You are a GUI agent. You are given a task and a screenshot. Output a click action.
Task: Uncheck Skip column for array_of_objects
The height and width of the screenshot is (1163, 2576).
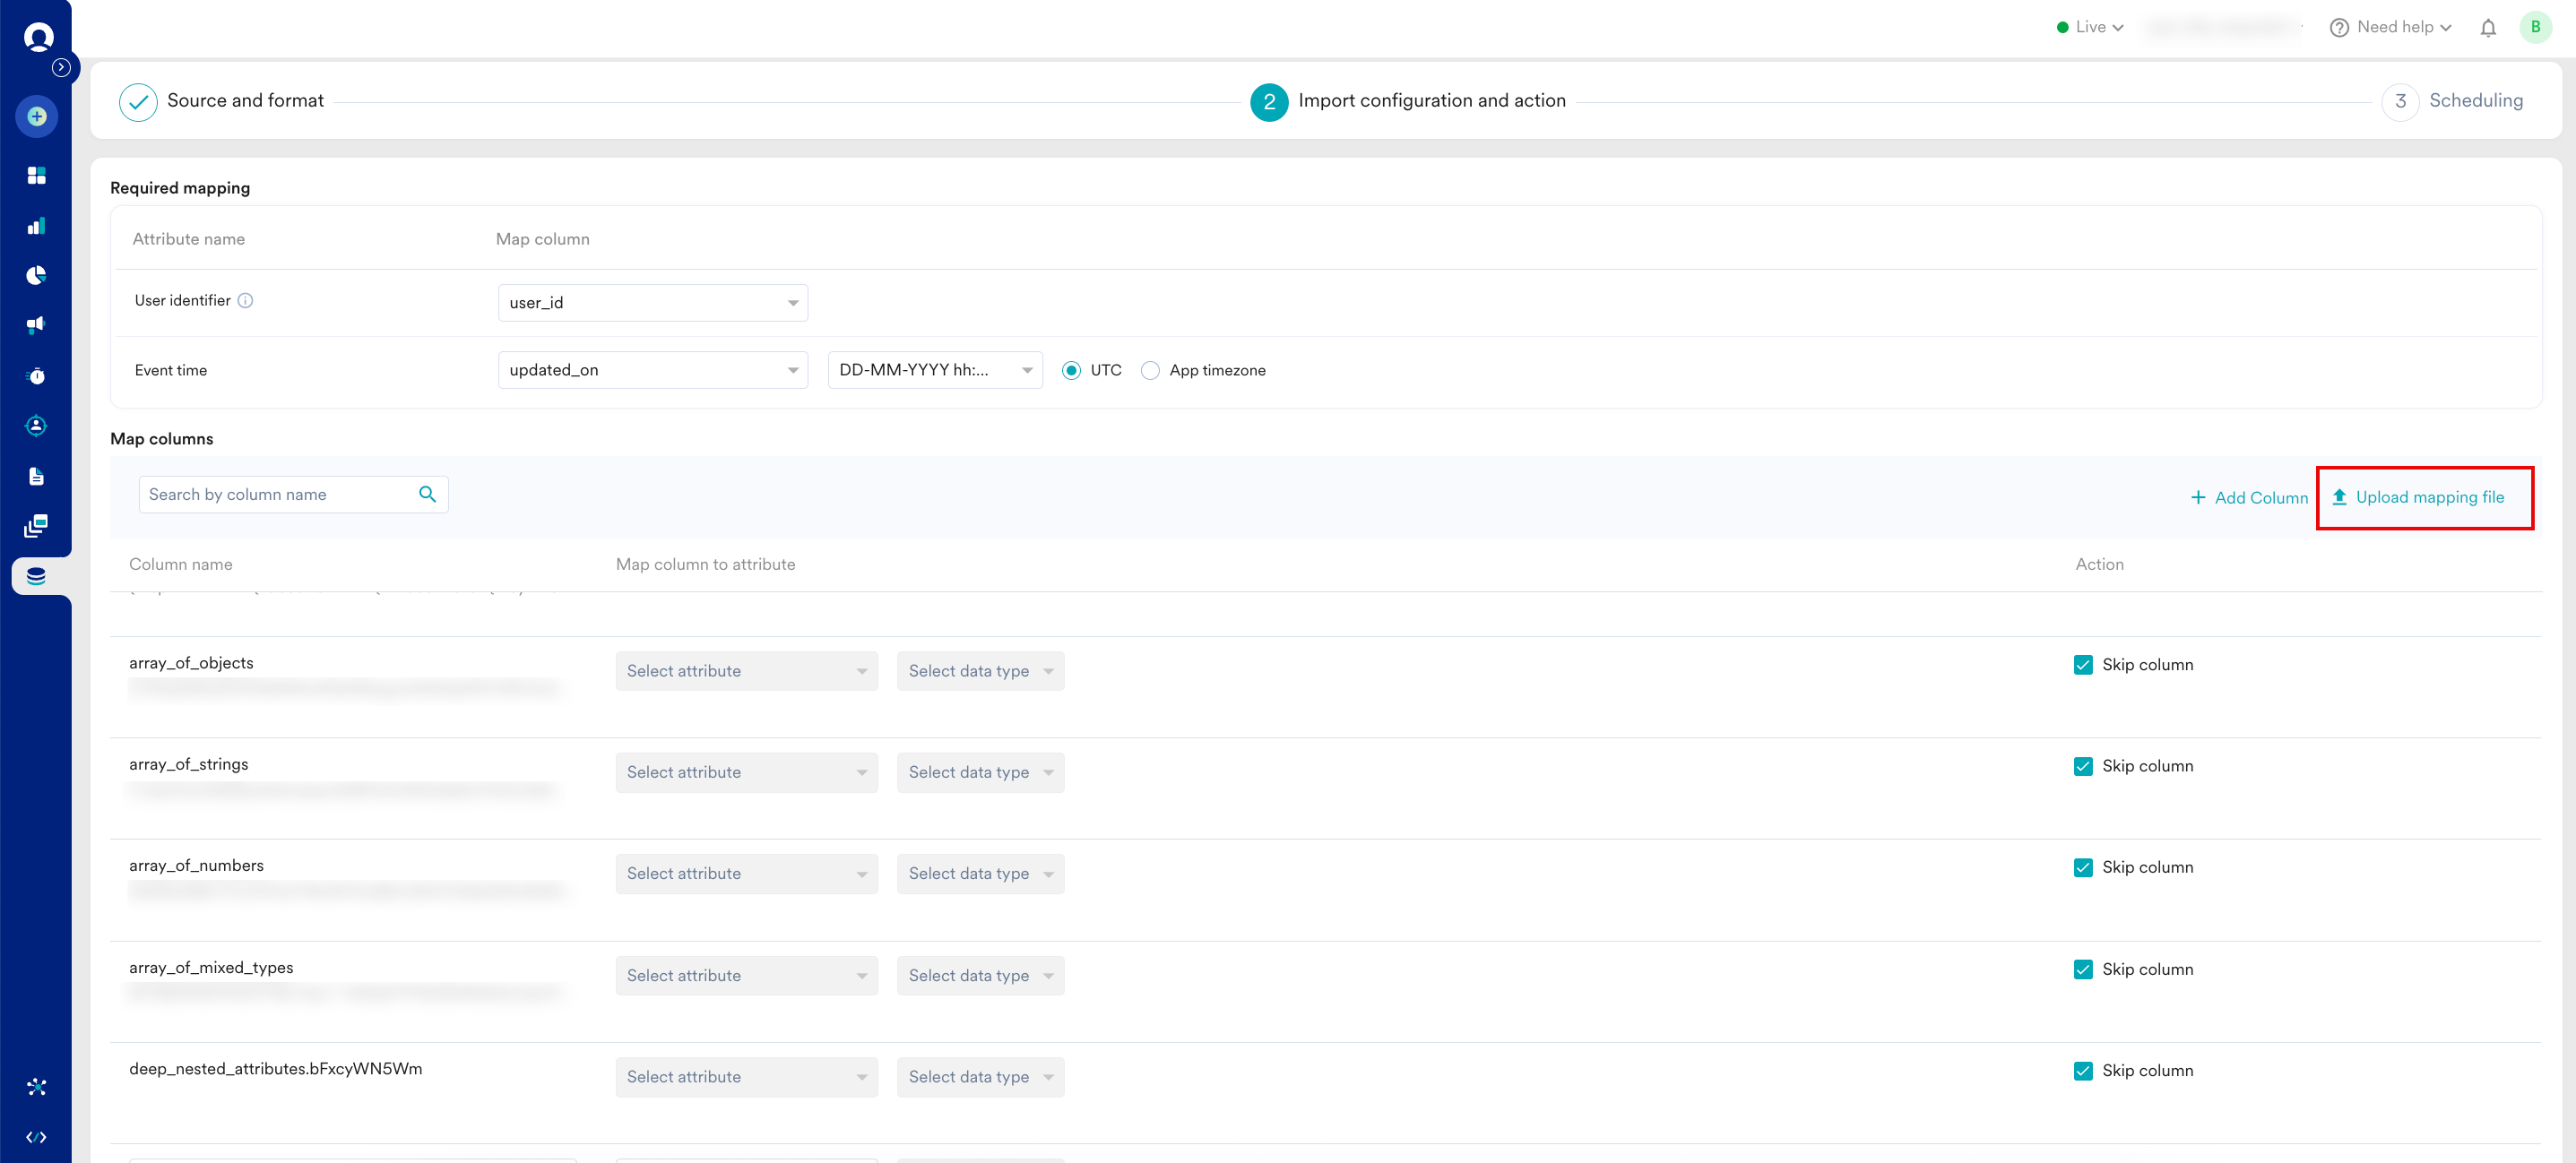click(2083, 665)
